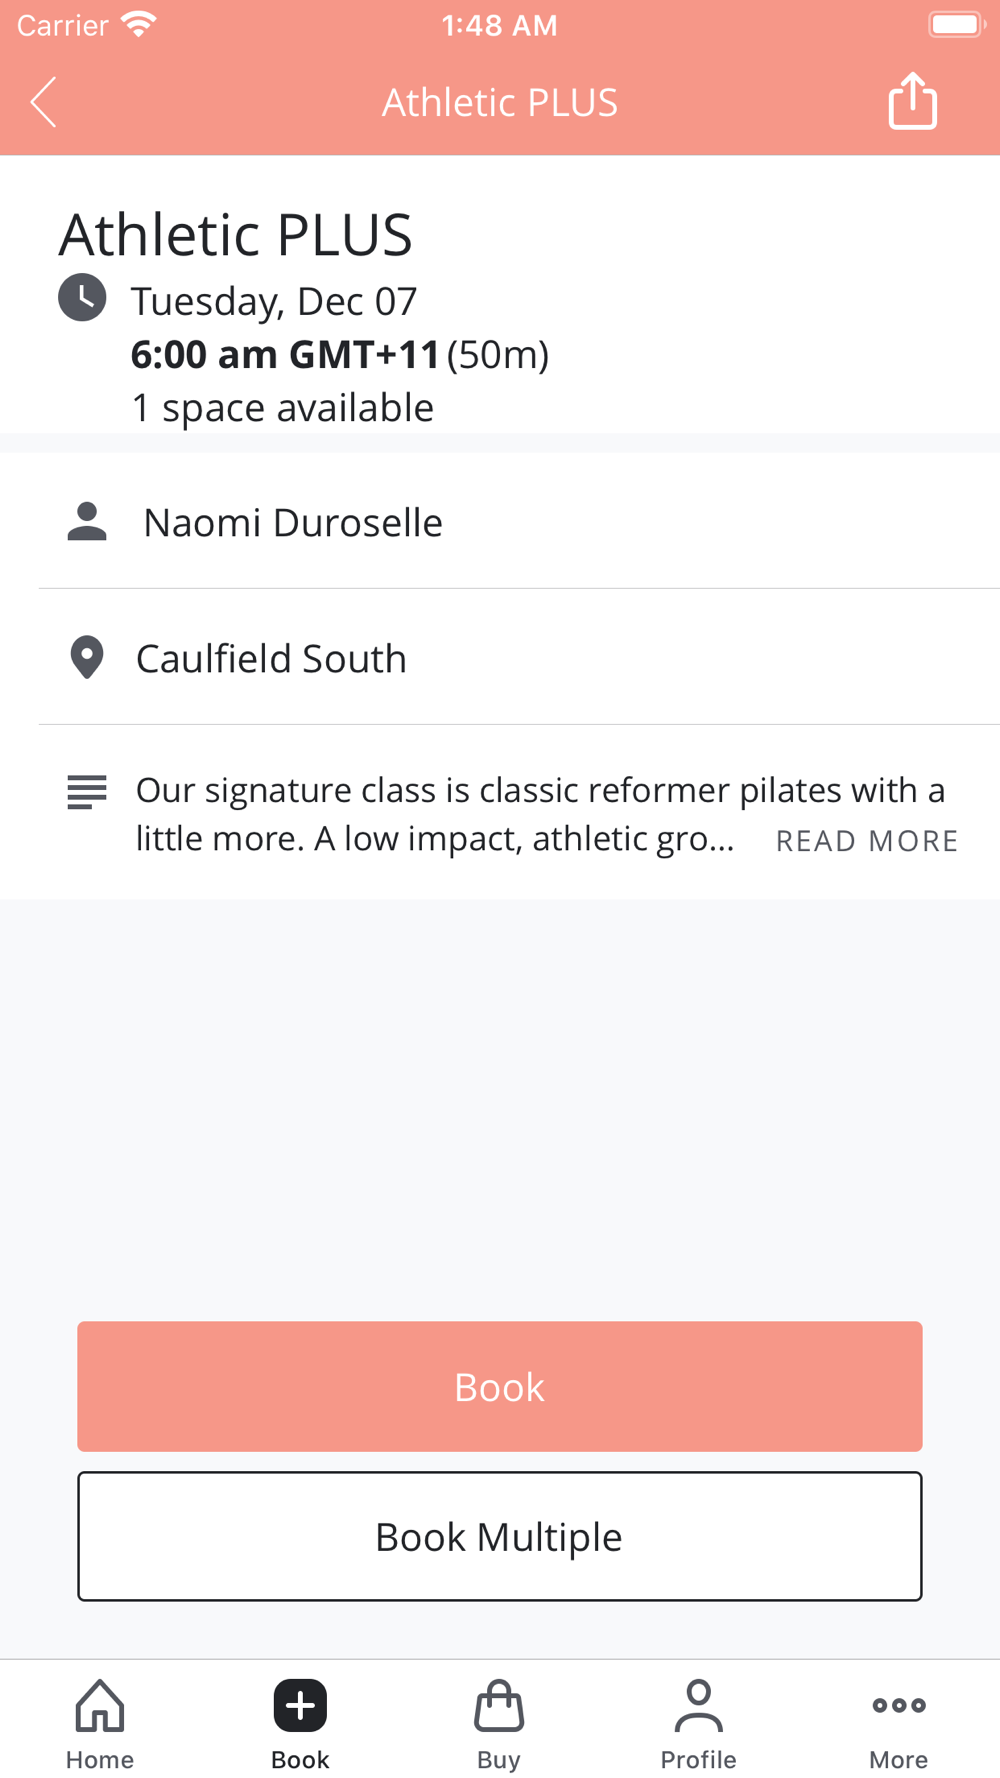The height and width of the screenshot is (1778, 1000).
Task: Open the More tab menu
Action: pyautogui.click(x=898, y=1724)
